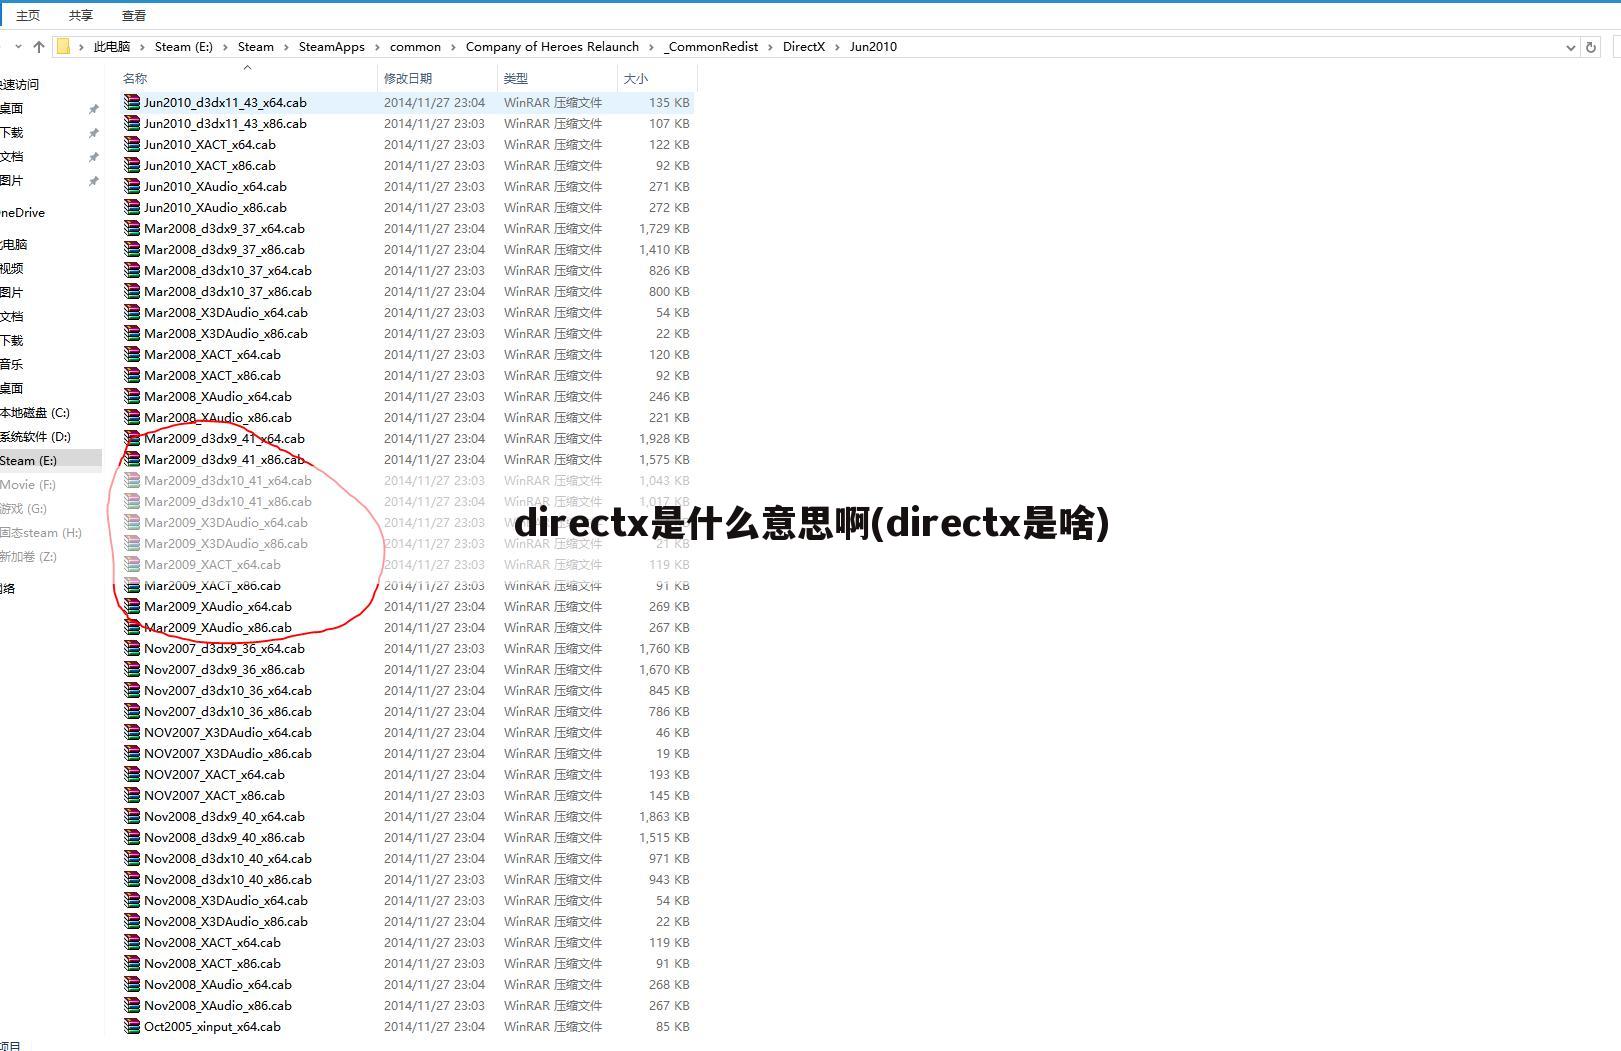This screenshot has height=1051, width=1621.
Task: Navigate to DirectX via the breadcrumb
Action: [804, 46]
